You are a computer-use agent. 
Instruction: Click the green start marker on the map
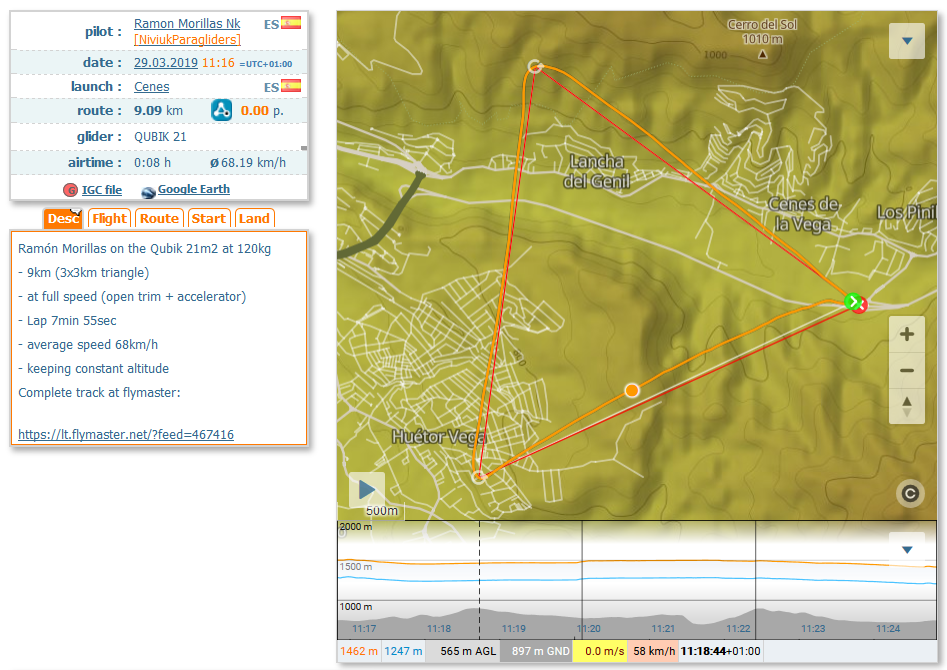point(851,301)
